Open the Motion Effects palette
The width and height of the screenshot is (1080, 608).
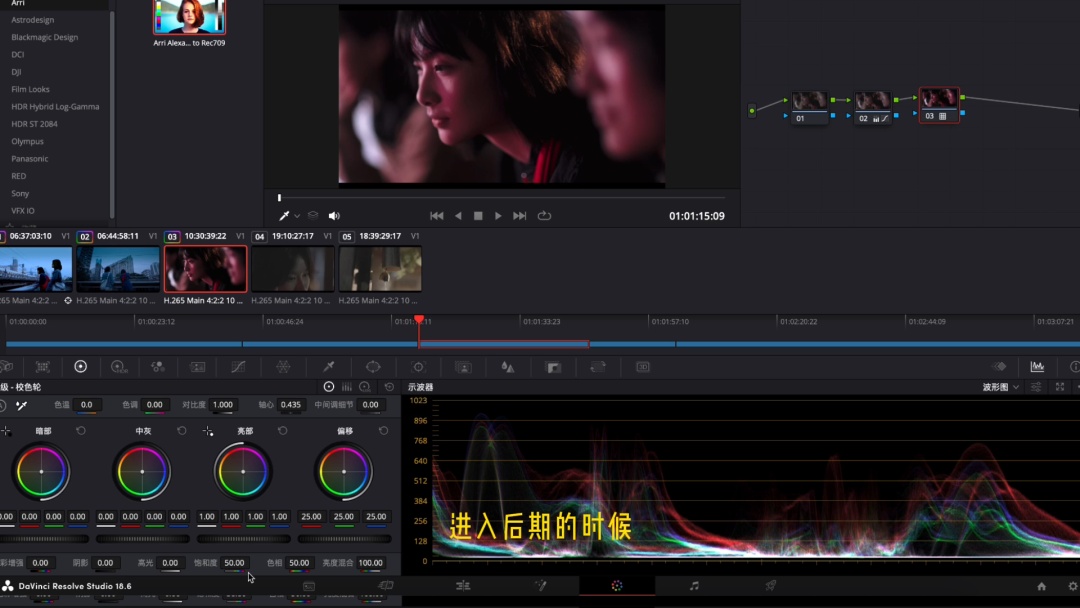198,367
